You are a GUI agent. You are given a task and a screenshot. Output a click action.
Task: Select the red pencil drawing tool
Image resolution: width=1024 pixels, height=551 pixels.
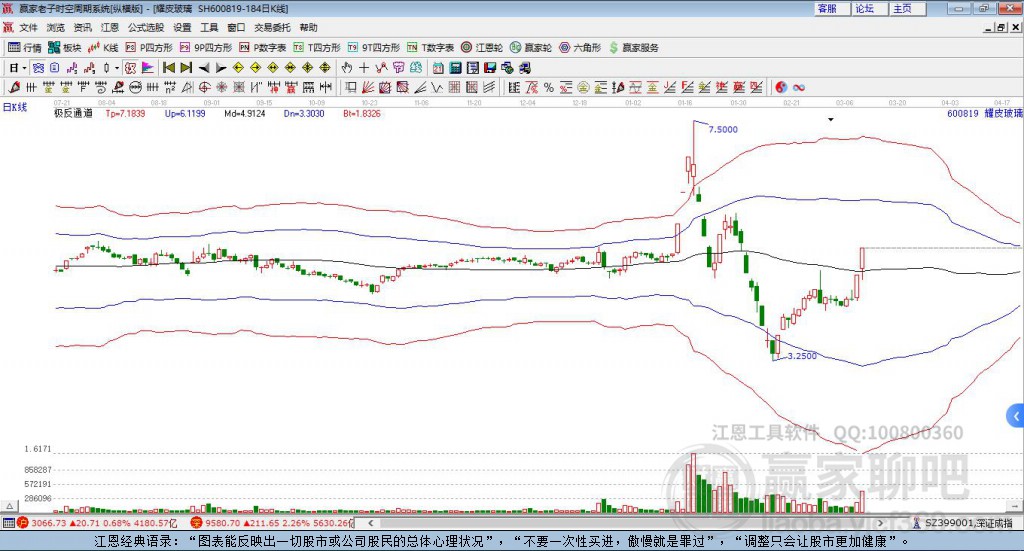pyautogui.click(x=14, y=87)
